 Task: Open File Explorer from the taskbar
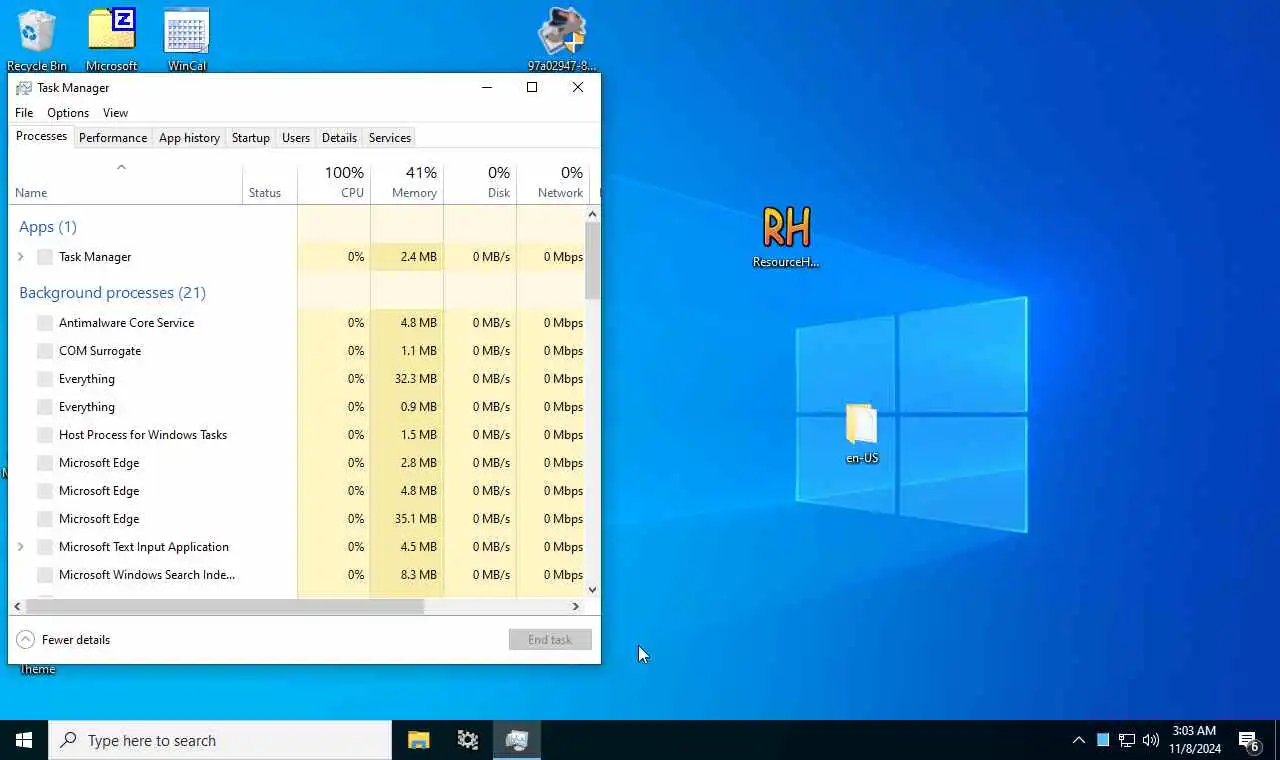419,740
